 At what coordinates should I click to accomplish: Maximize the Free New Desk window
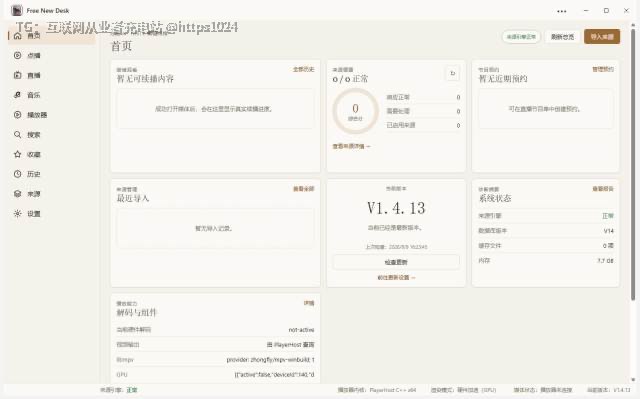tap(606, 11)
